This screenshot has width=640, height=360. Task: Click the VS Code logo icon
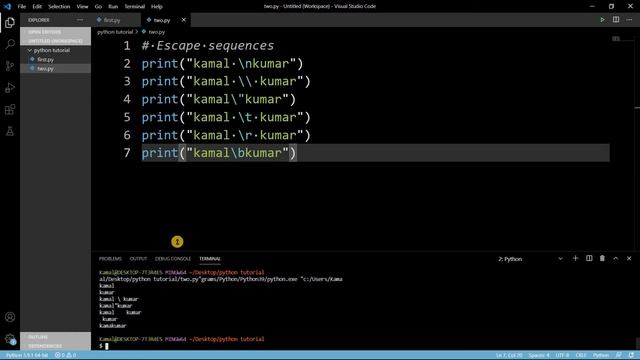7,6
